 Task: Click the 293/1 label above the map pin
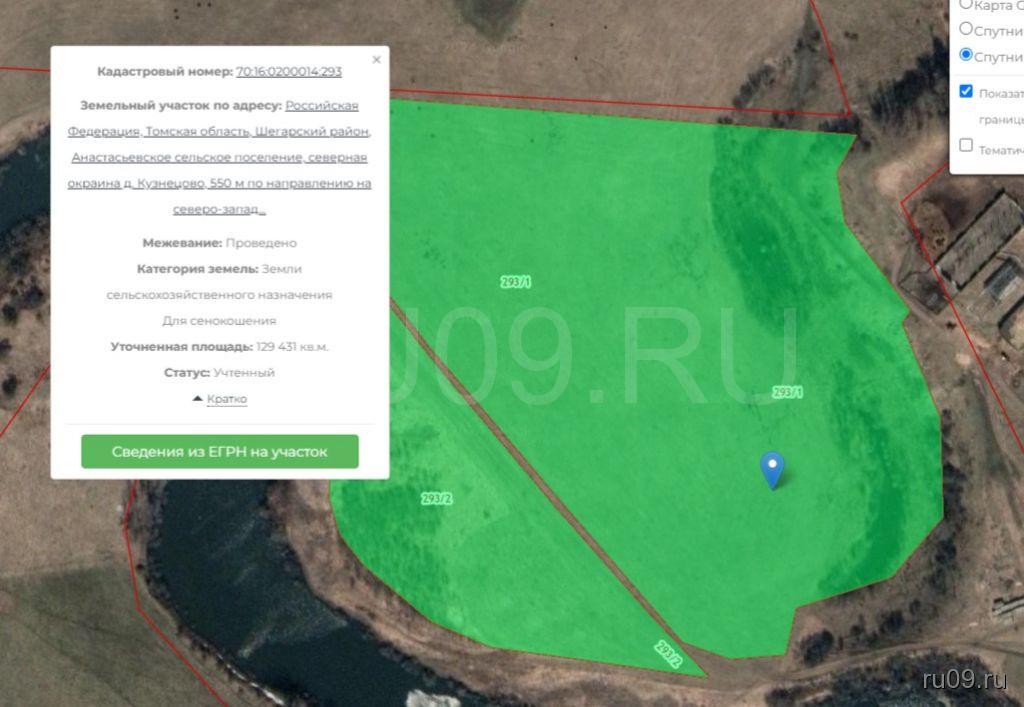point(788,393)
